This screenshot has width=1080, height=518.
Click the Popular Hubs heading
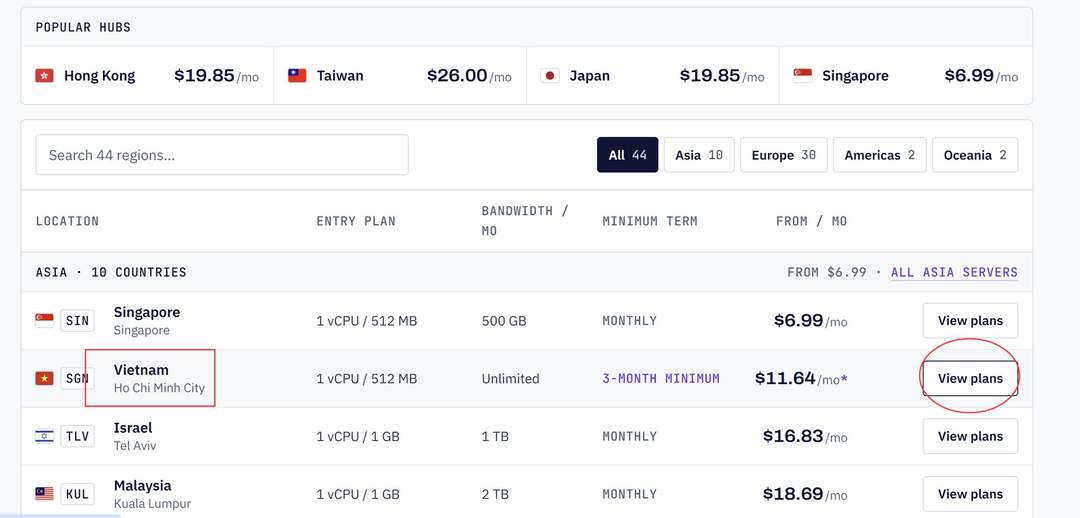coord(83,28)
